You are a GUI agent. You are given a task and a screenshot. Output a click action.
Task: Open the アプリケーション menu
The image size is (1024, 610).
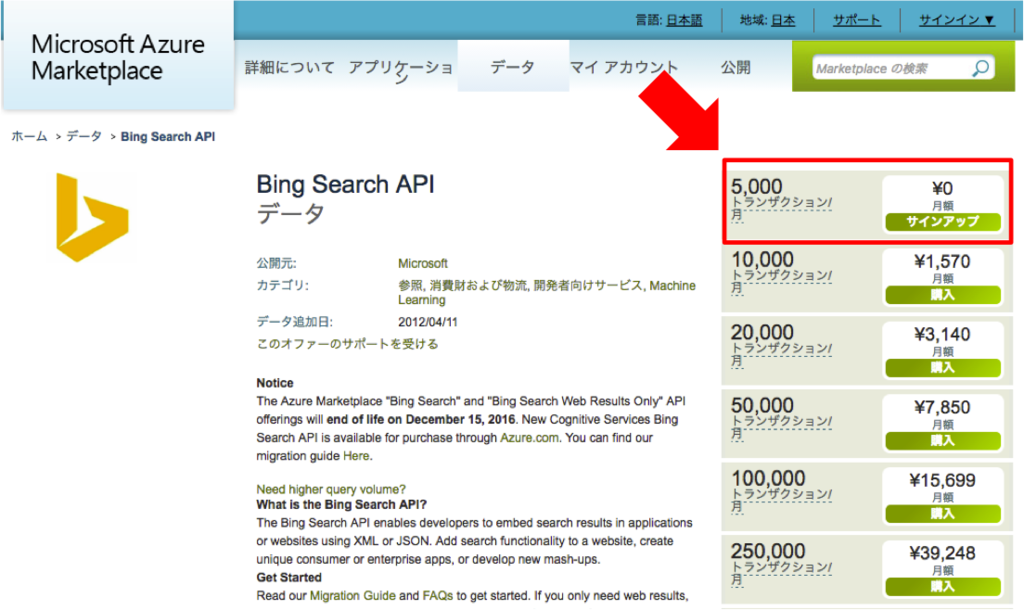click(x=400, y=71)
